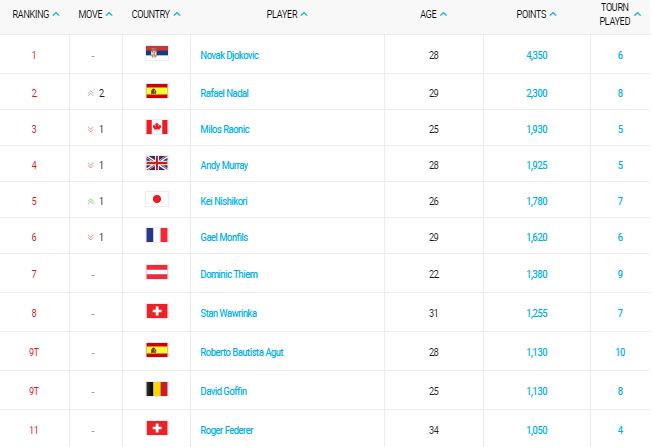Sort by Points column header
653x447 pixels.
coord(536,14)
